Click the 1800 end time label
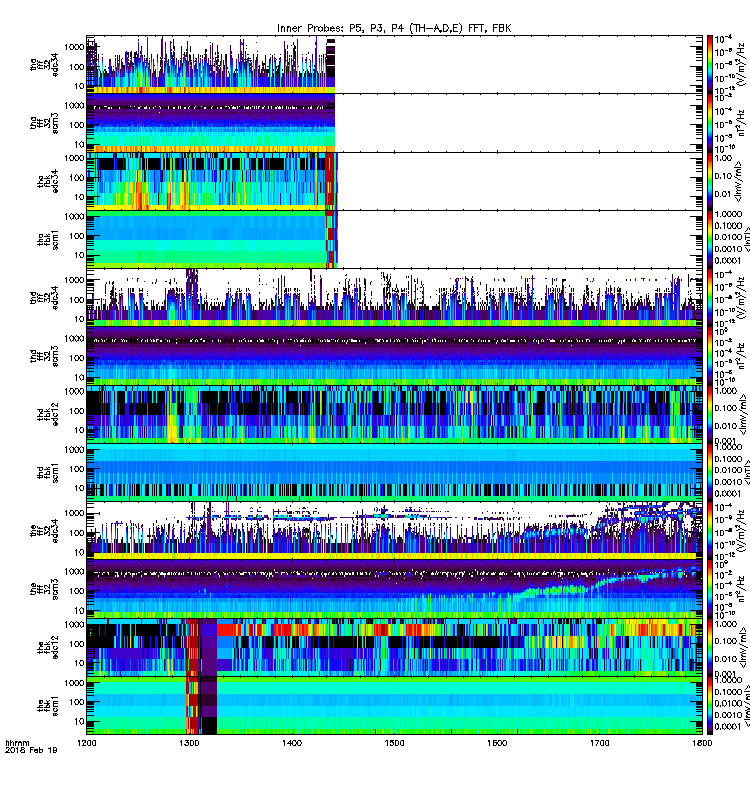Viewport: 750px width, 800px height. [703, 743]
